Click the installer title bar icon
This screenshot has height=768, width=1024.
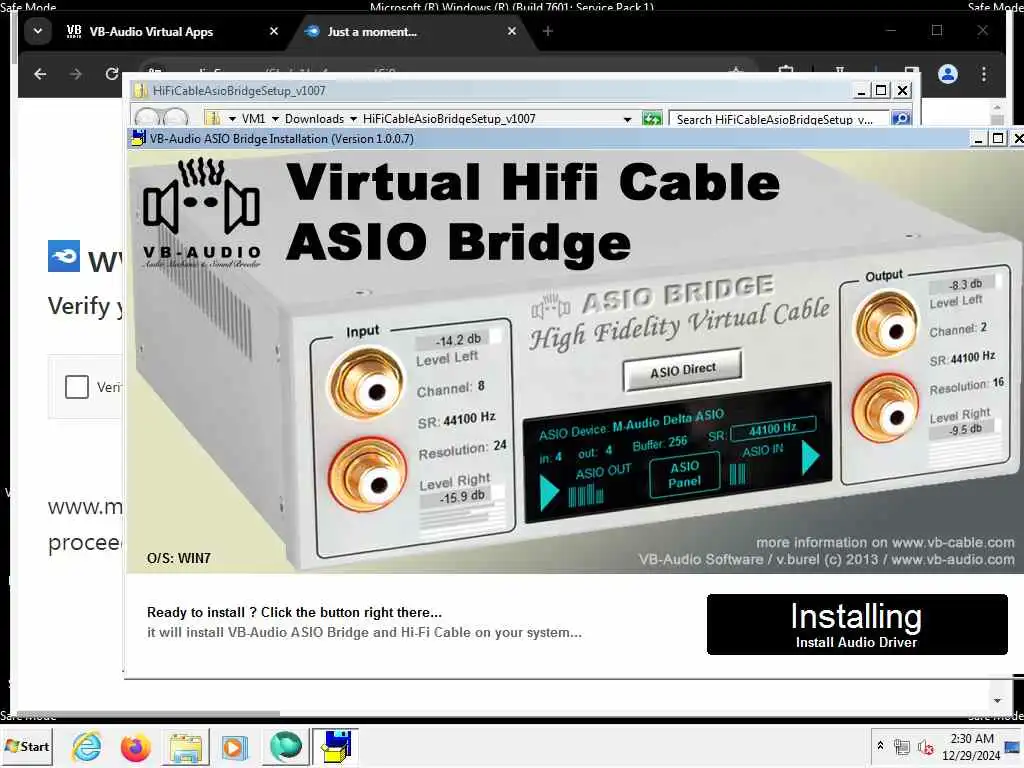(x=138, y=138)
